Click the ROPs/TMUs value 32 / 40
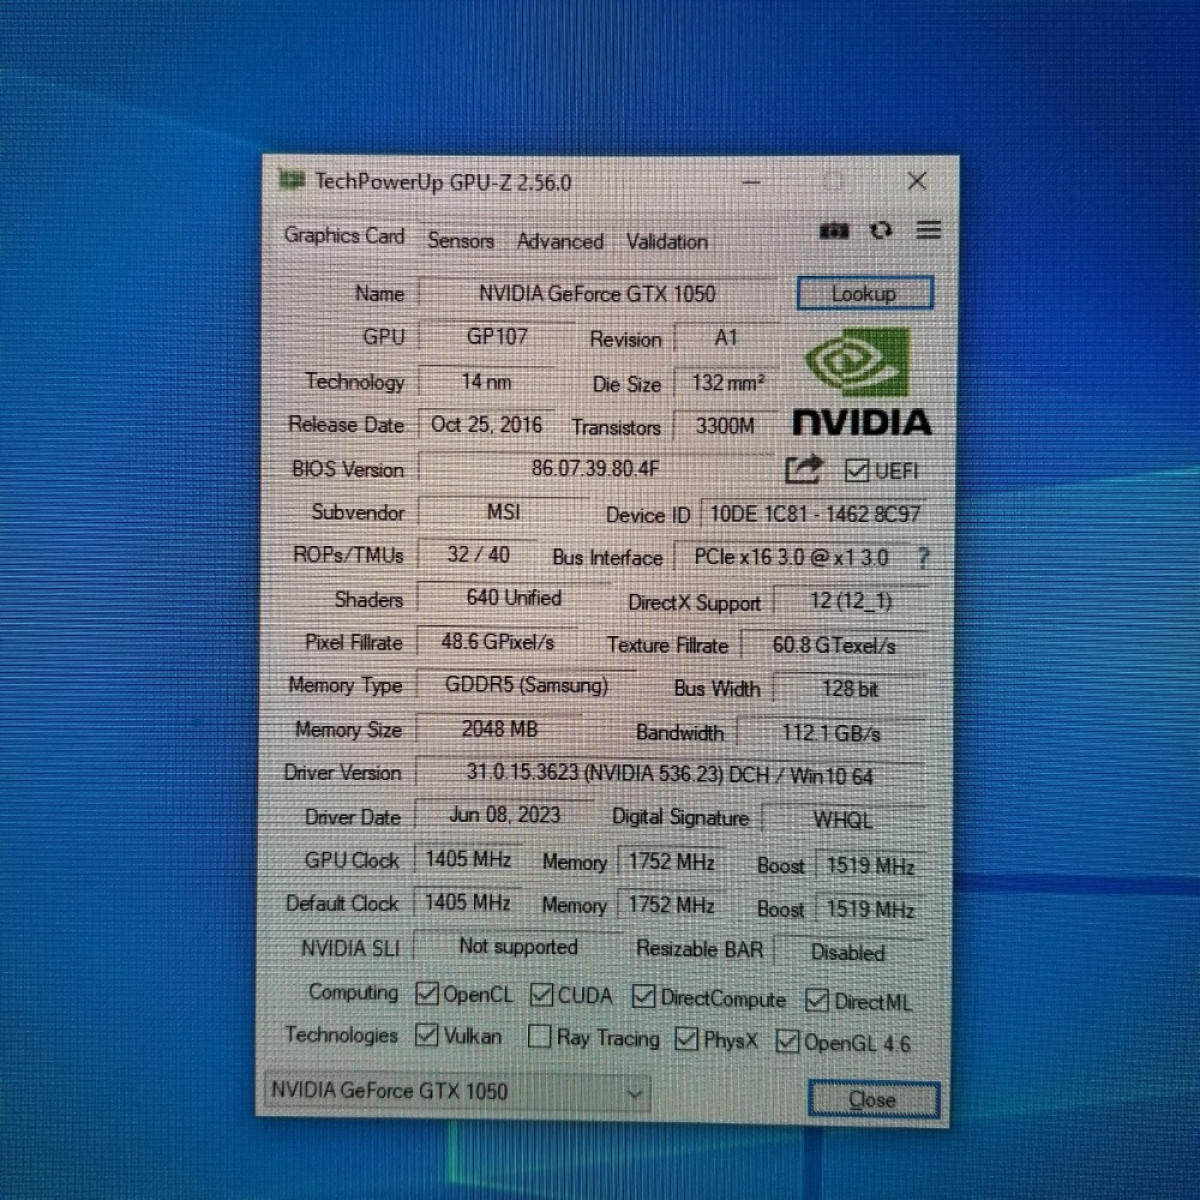The image size is (1200, 1200). (479, 554)
